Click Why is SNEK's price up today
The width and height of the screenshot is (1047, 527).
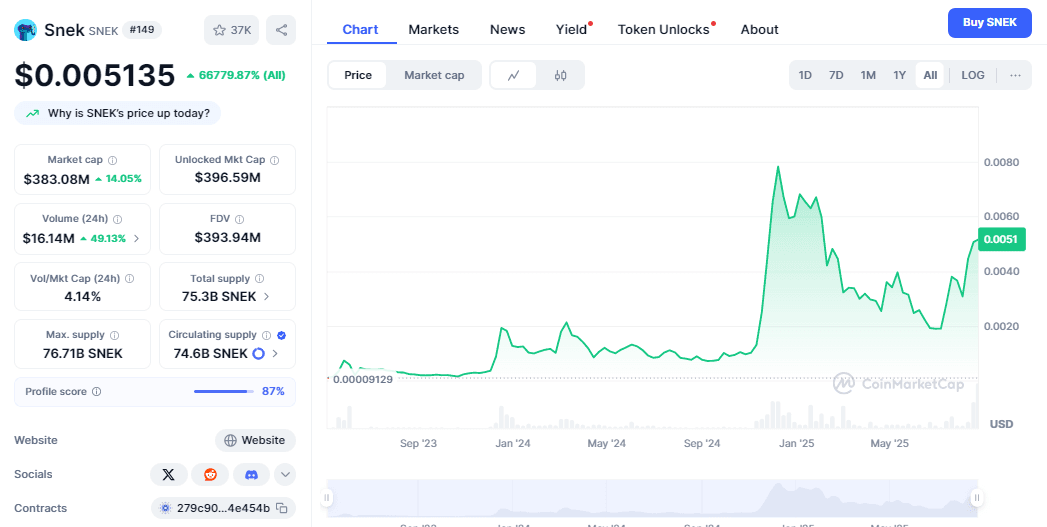[x=118, y=114]
